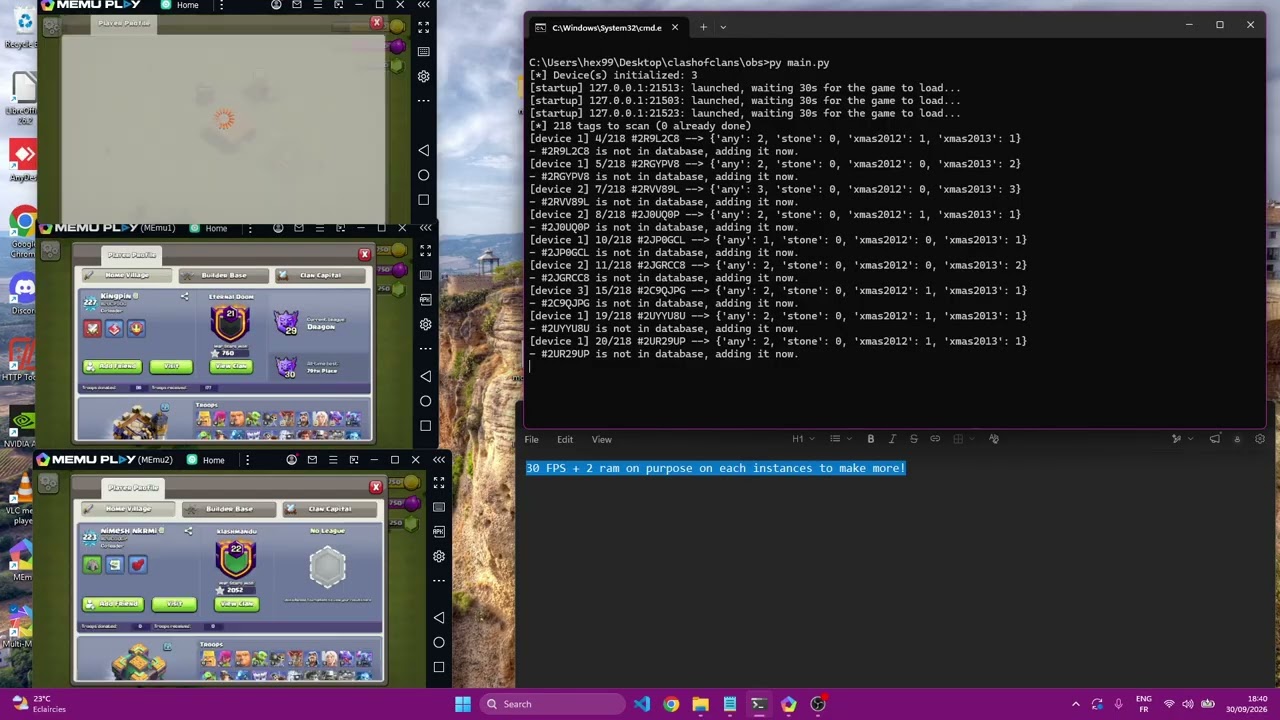Image resolution: width=1280 pixels, height=720 pixels.
Task: Toggle strikethrough formatting in Notepad
Action: click(913, 439)
